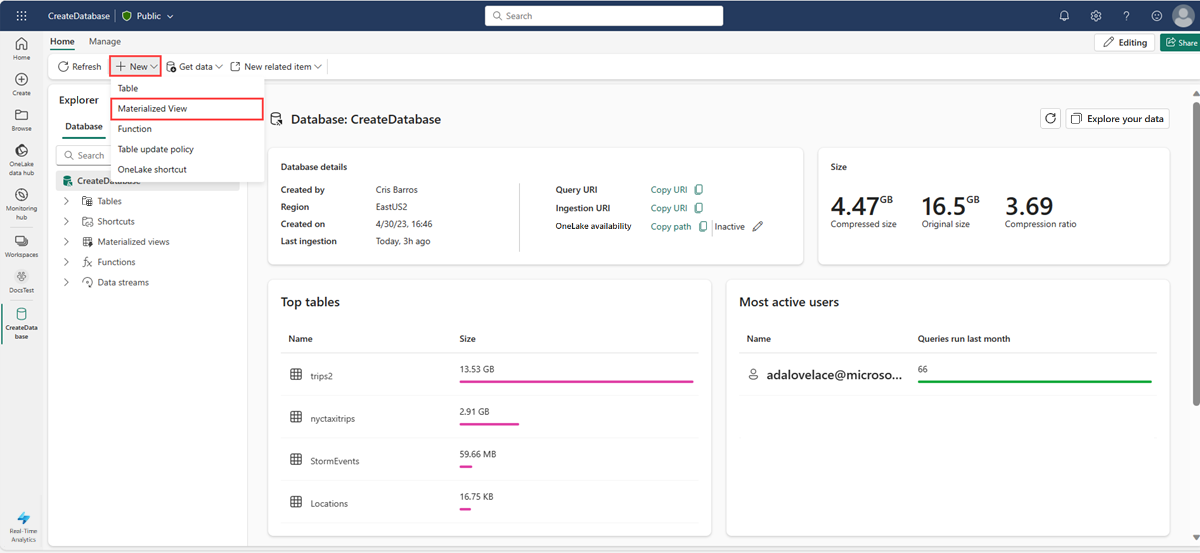Screen dimensions: 1200x553
Task: Open the feedback smiley icon
Action: click(x=1157, y=16)
